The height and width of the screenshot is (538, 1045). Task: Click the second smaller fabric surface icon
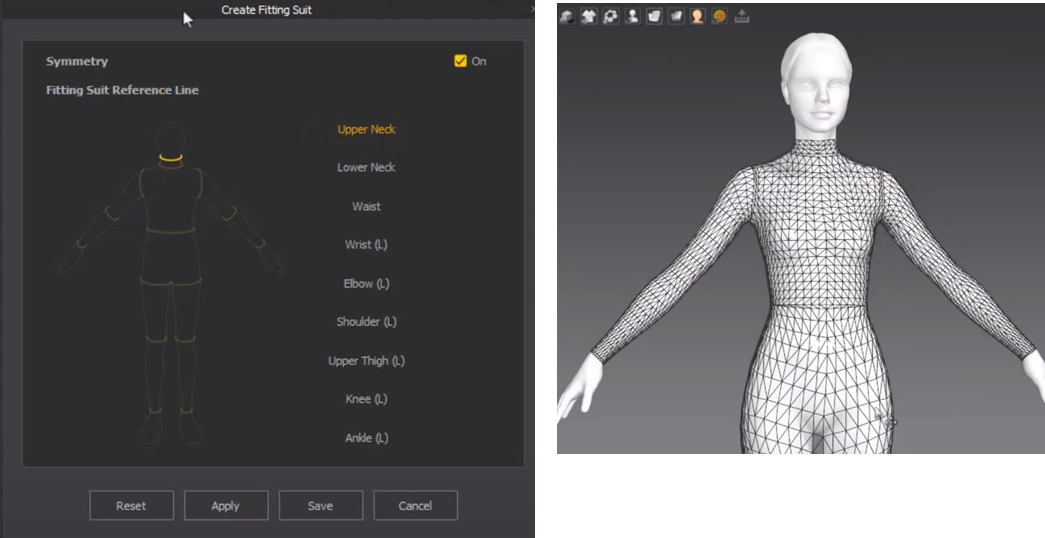676,16
